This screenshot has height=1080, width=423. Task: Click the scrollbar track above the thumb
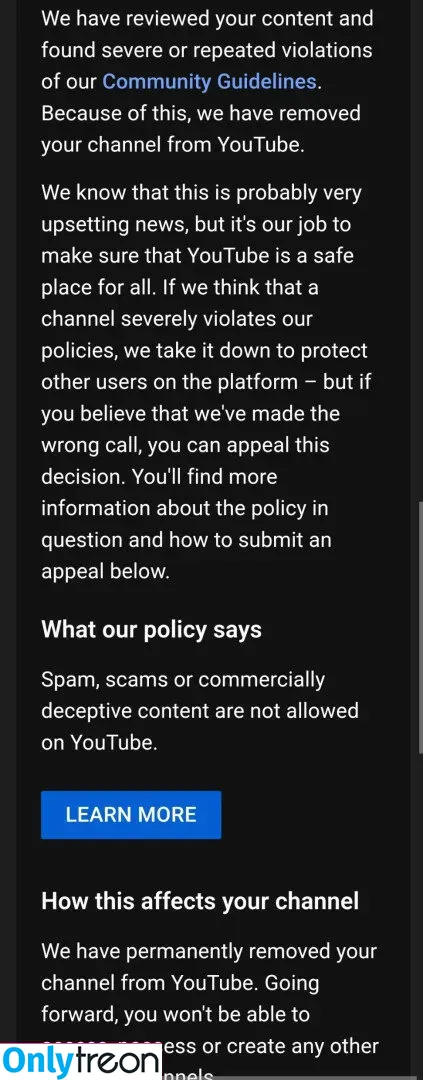[x=420, y=248]
